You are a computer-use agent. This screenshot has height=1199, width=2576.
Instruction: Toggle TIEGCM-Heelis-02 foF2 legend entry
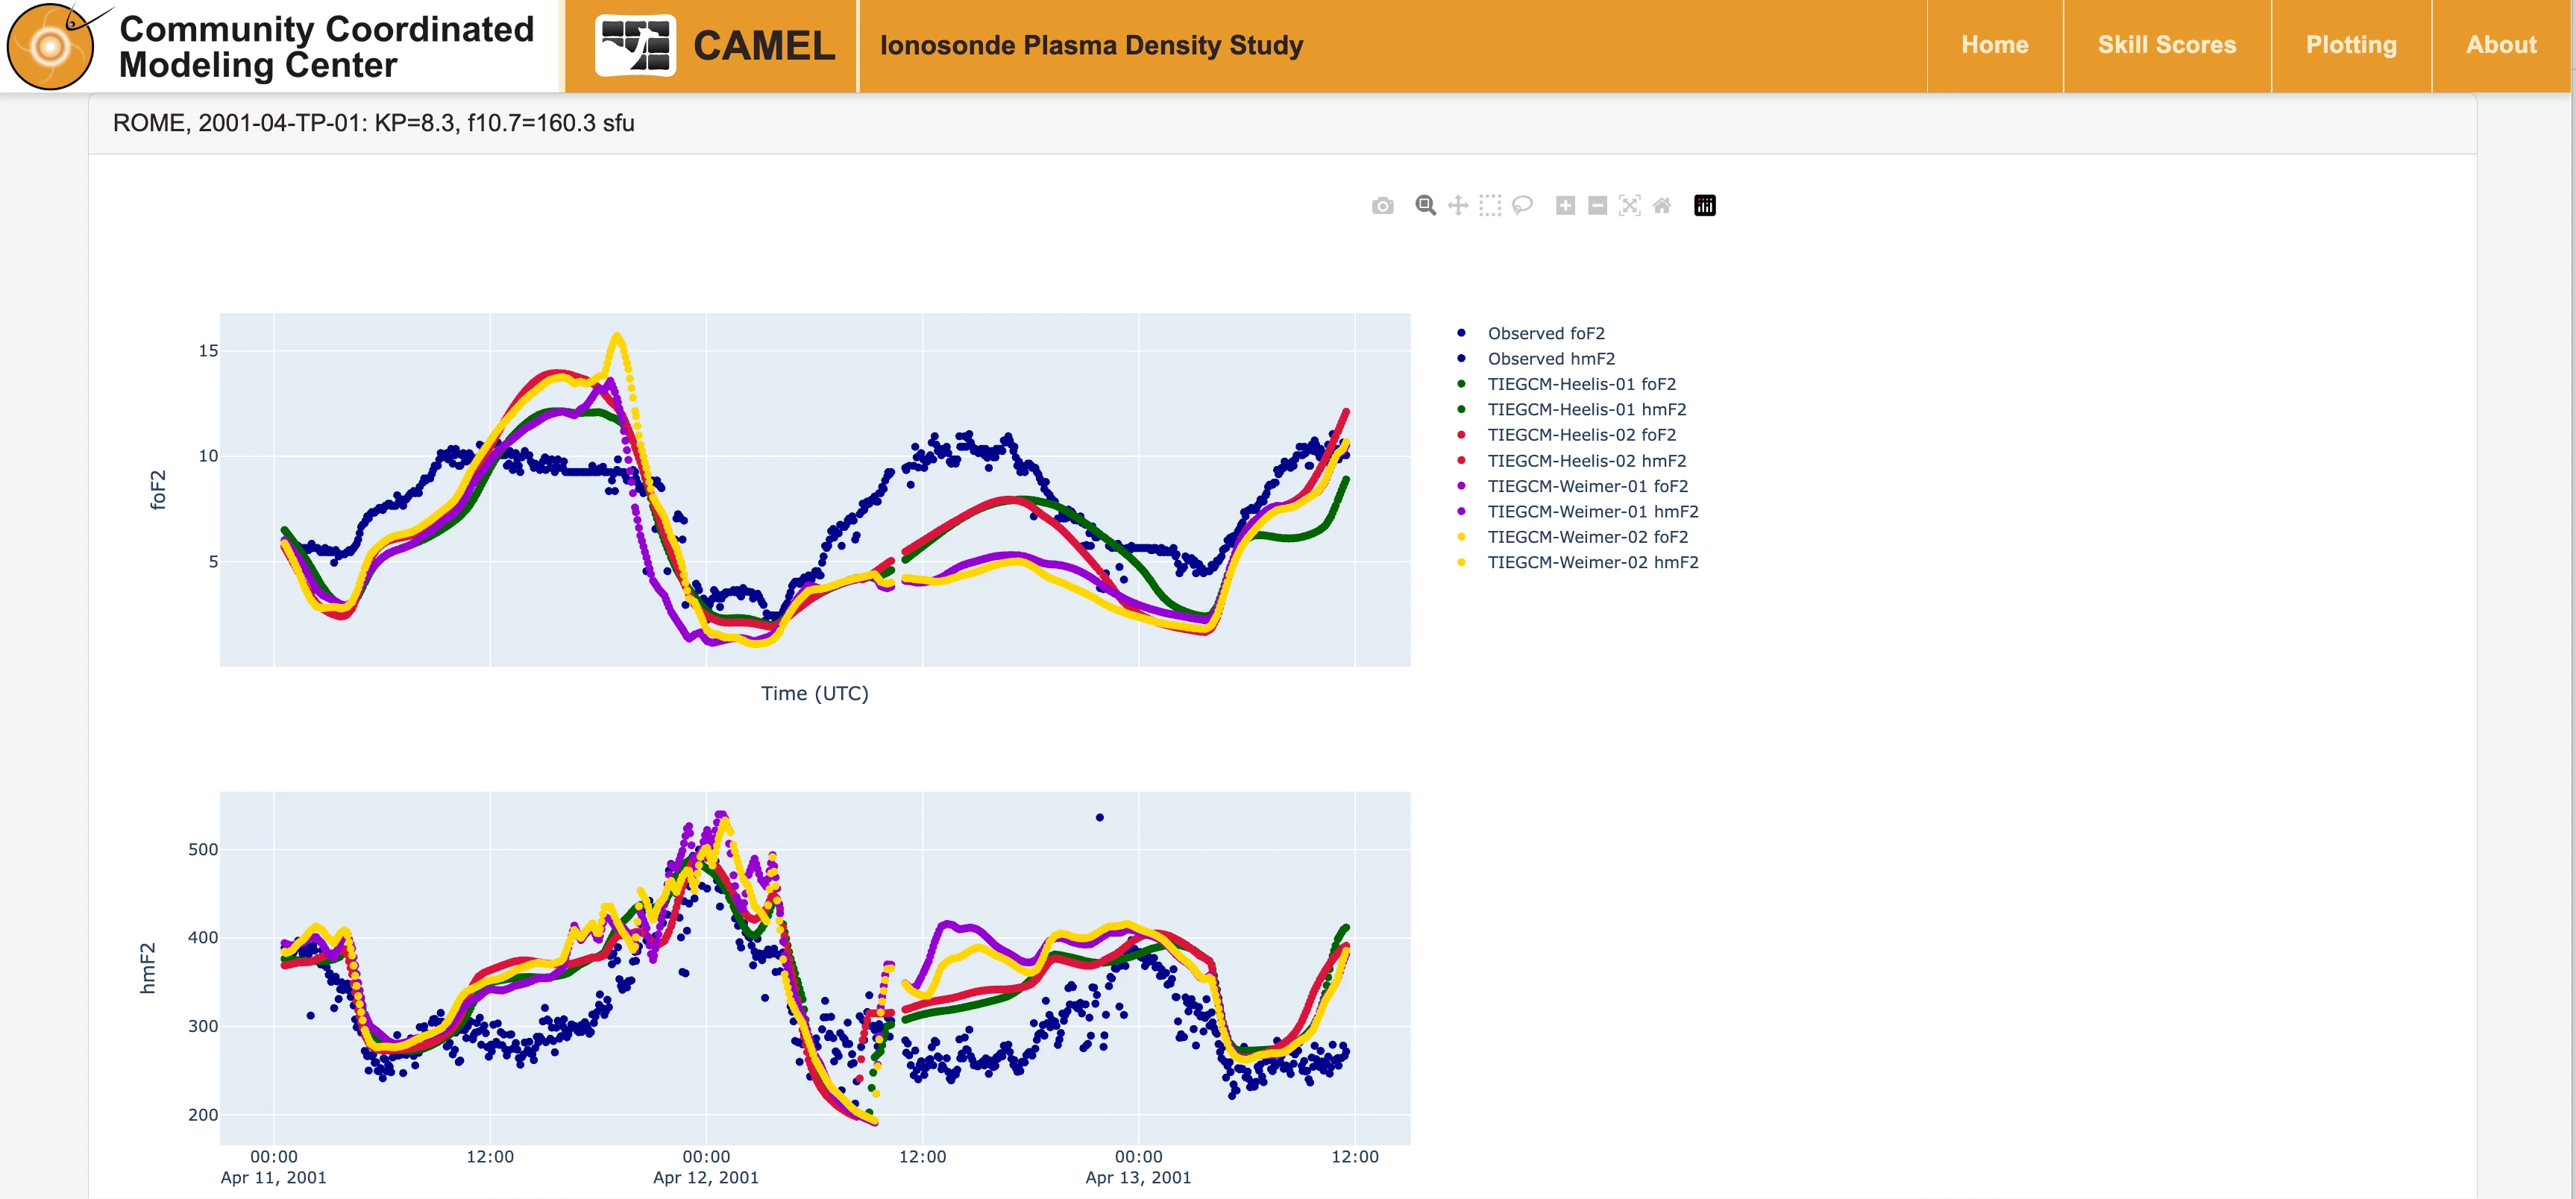[x=1581, y=435]
